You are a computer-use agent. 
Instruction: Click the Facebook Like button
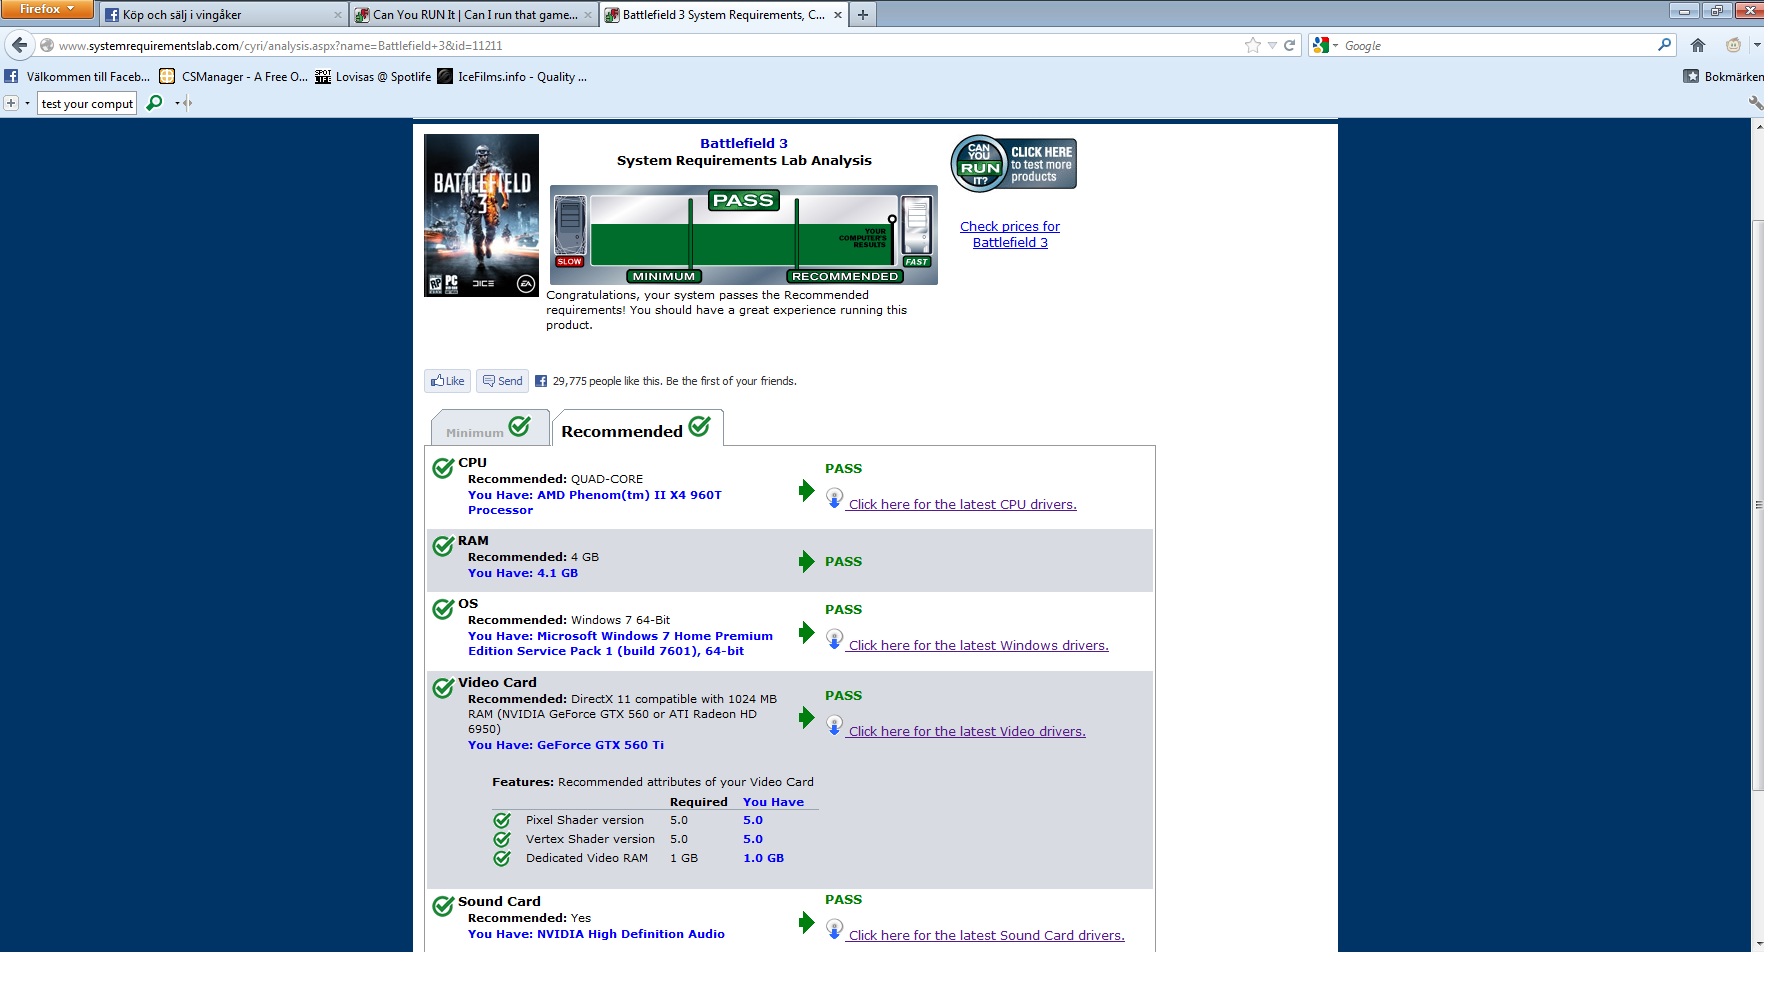tap(447, 381)
